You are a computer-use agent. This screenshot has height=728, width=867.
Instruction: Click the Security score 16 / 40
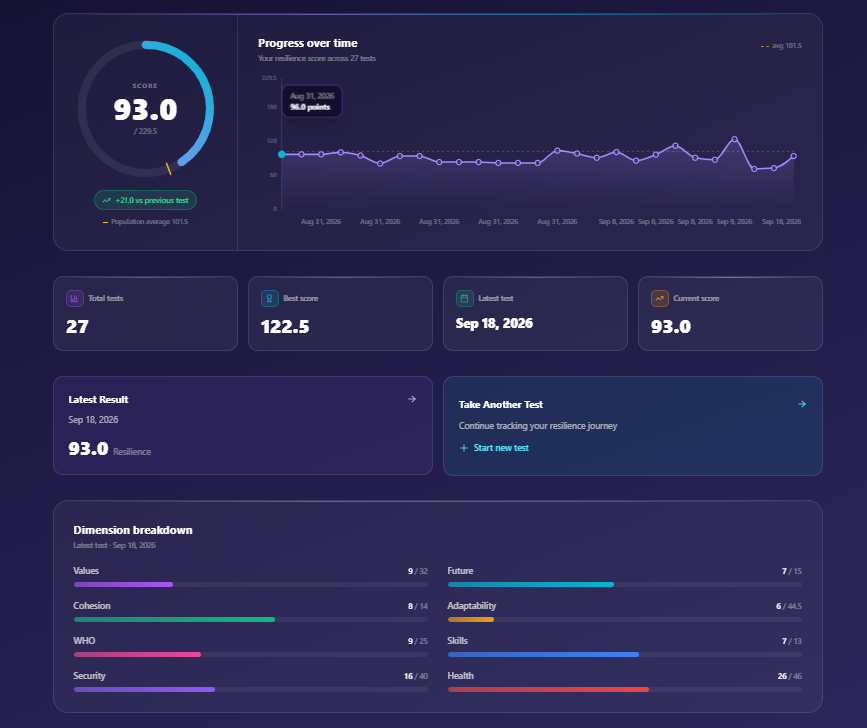pyautogui.click(x=416, y=676)
